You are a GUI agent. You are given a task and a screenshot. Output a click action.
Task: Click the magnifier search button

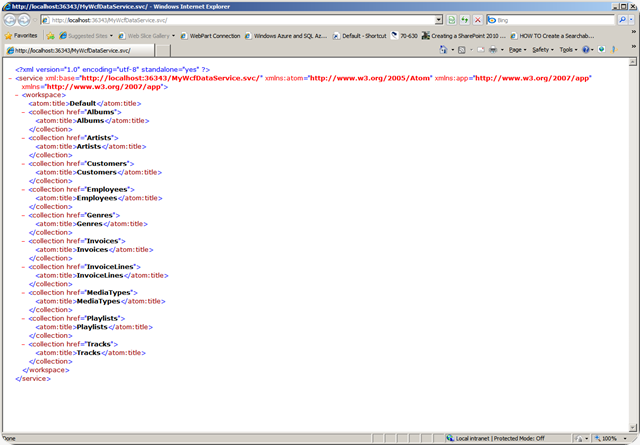[622, 20]
